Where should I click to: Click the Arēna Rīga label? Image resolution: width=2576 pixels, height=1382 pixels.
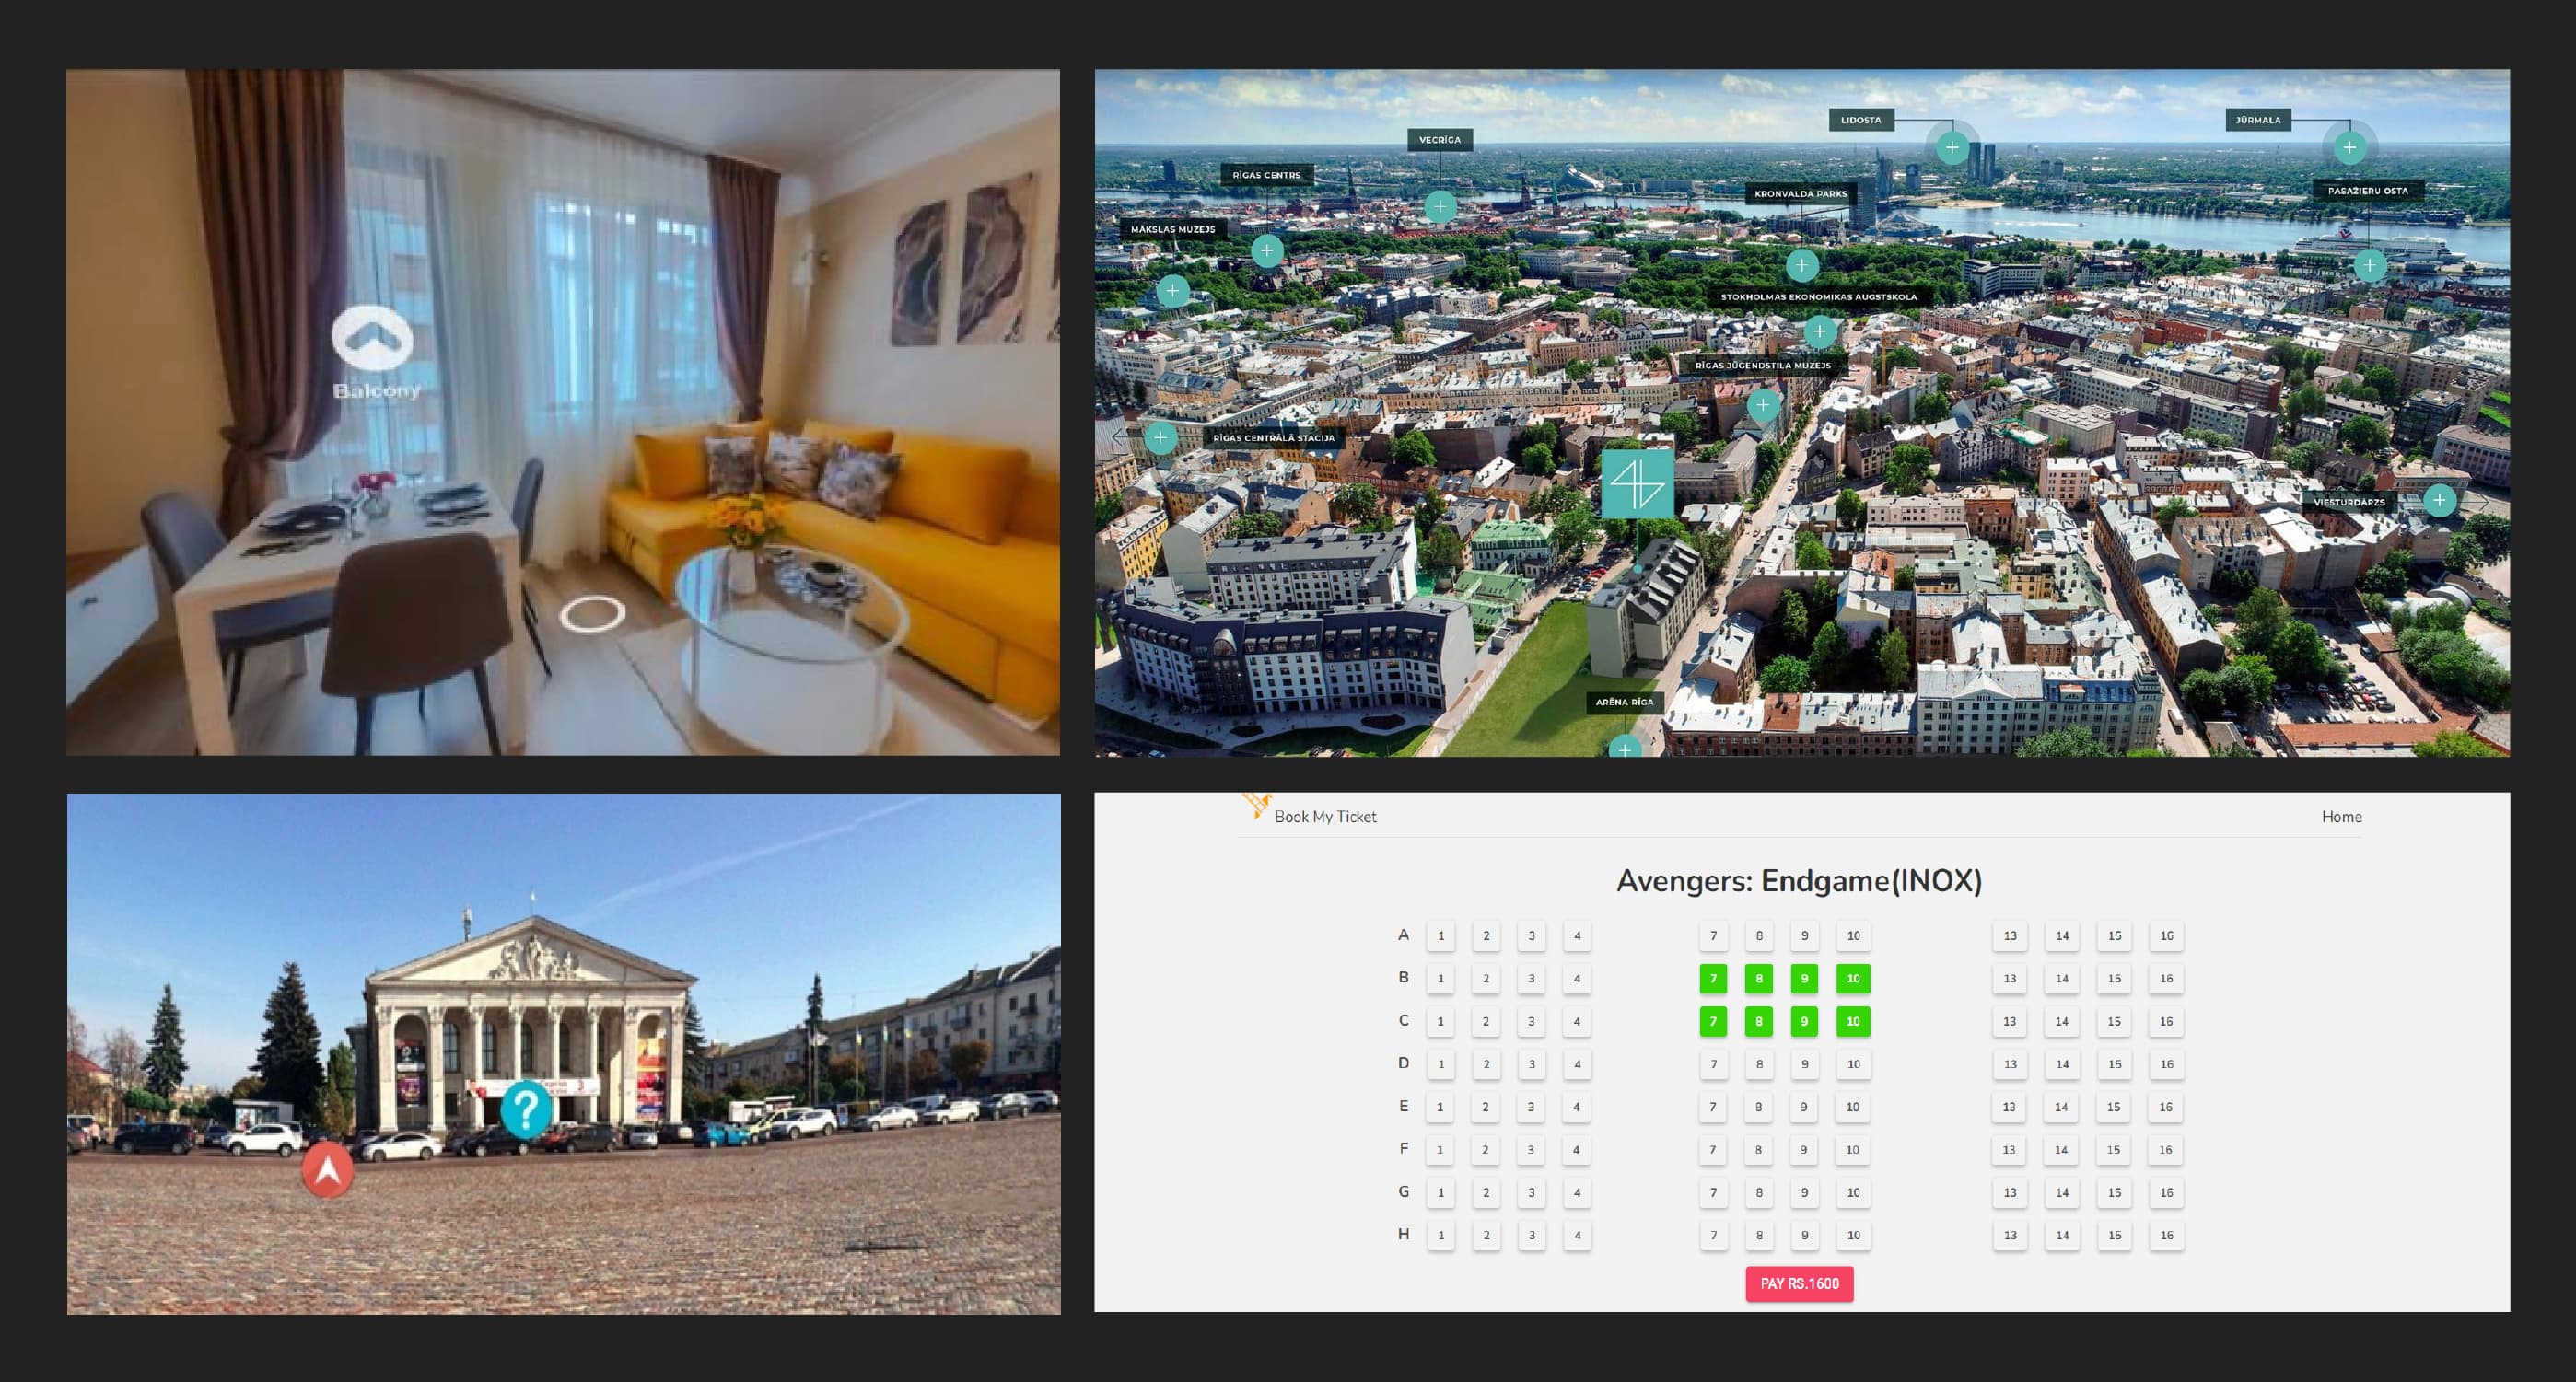pyautogui.click(x=1624, y=702)
